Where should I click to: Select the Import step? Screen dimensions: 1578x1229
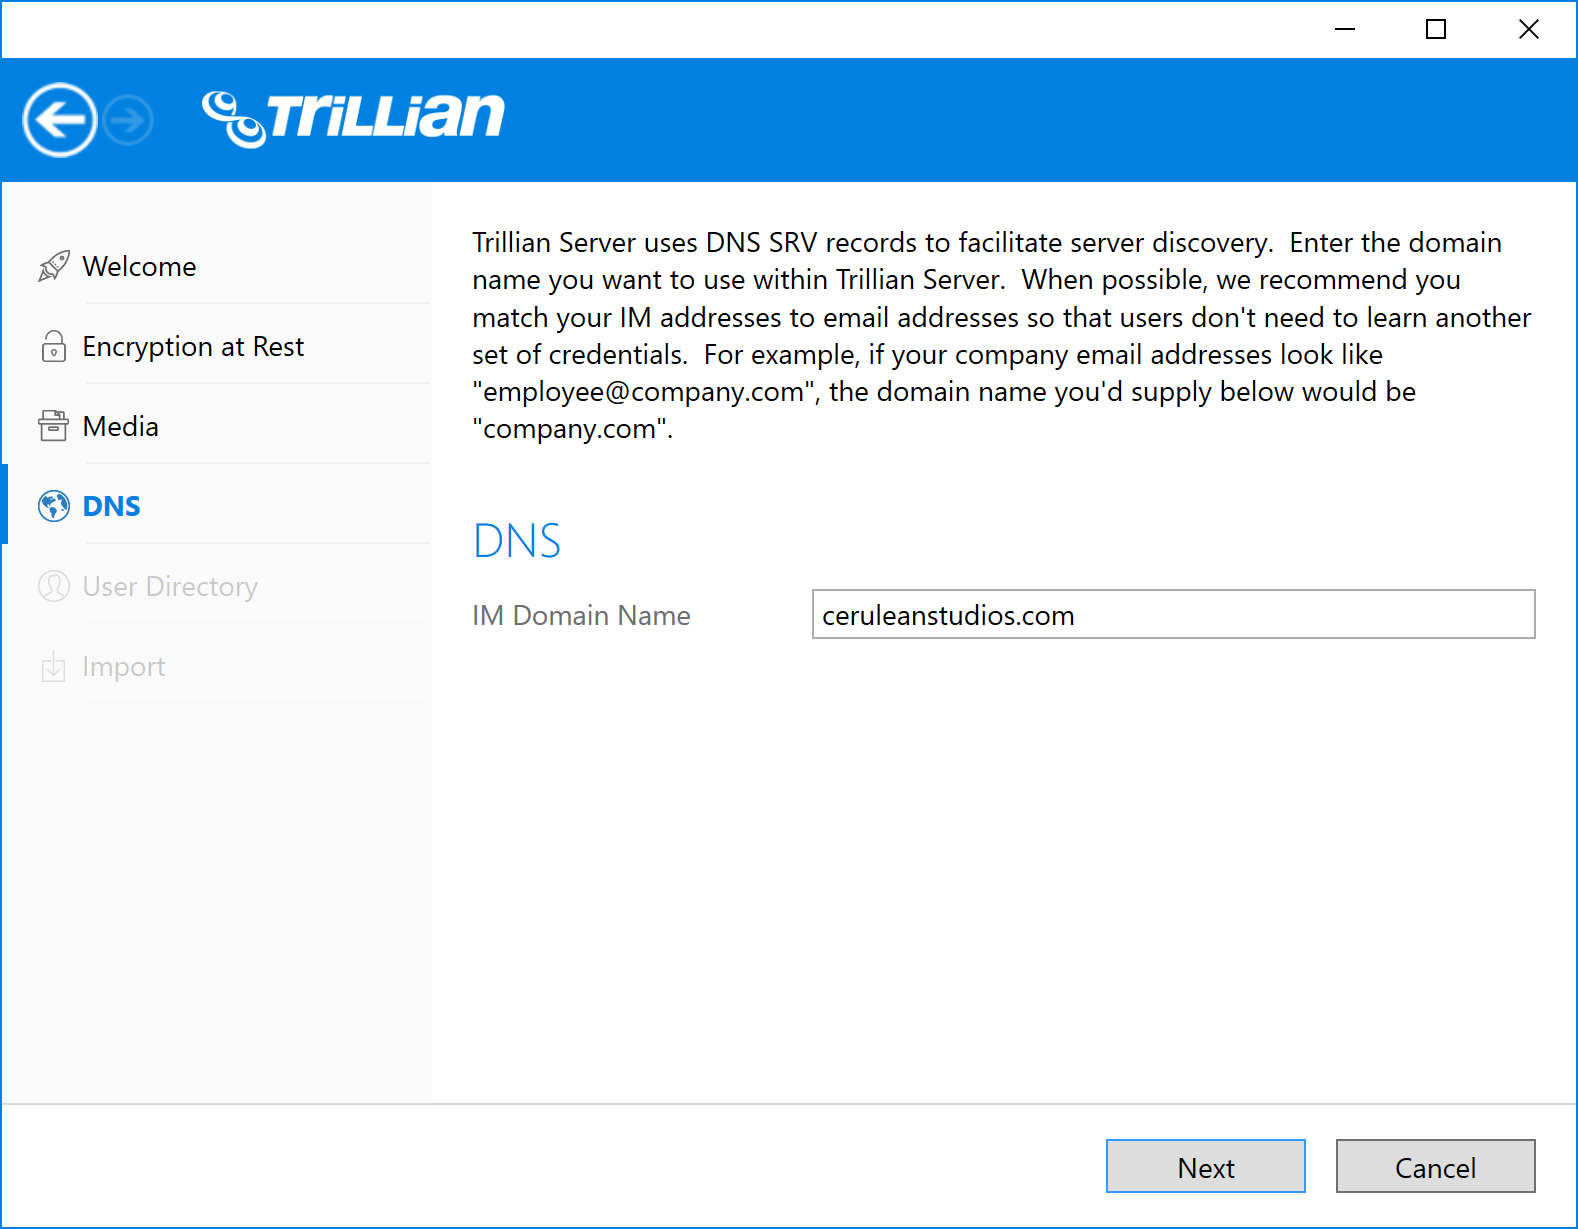pyautogui.click(x=218, y=666)
